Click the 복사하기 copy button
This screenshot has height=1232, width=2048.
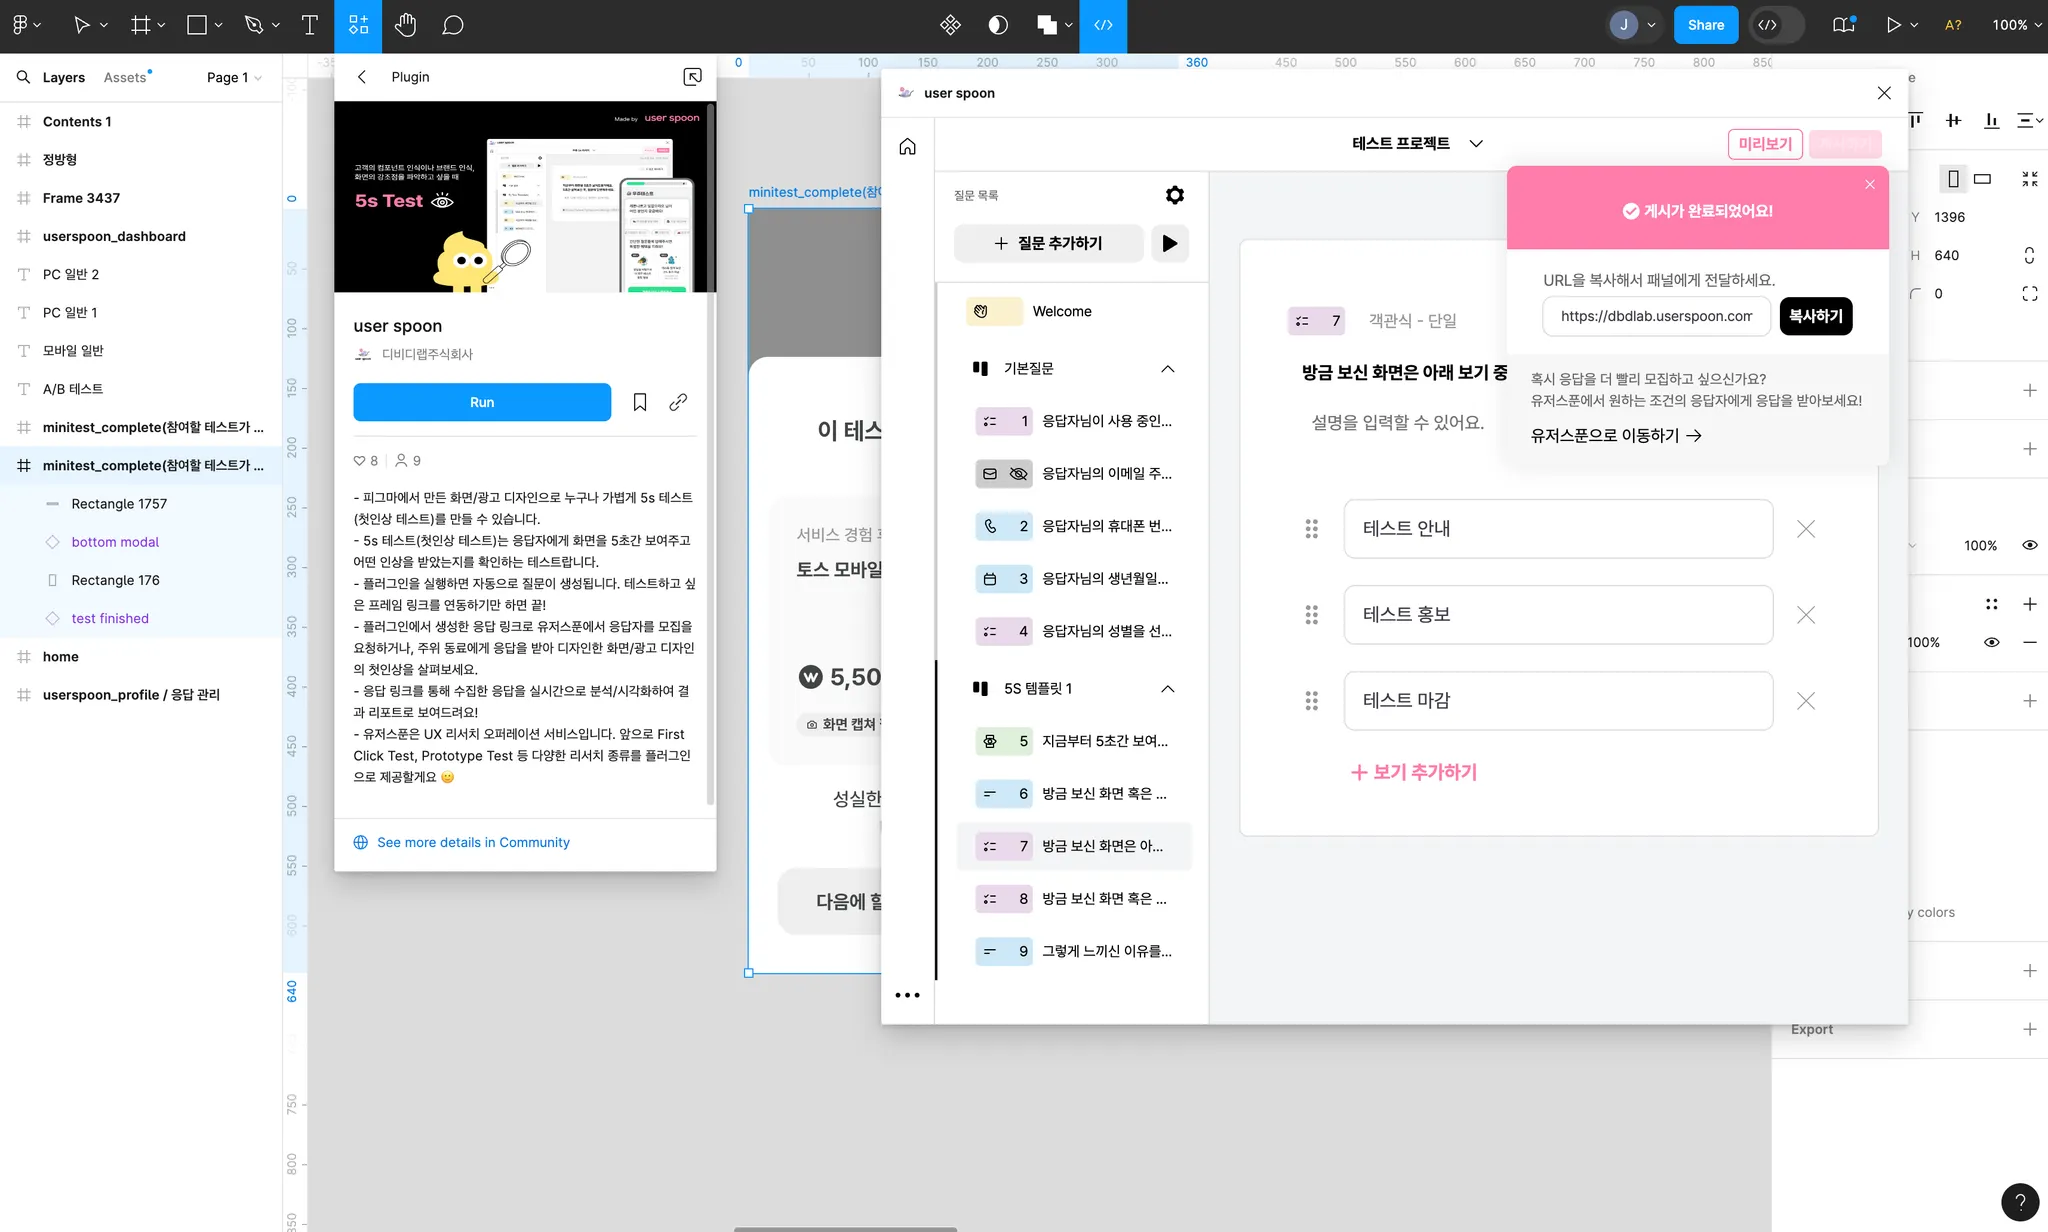click(1815, 316)
